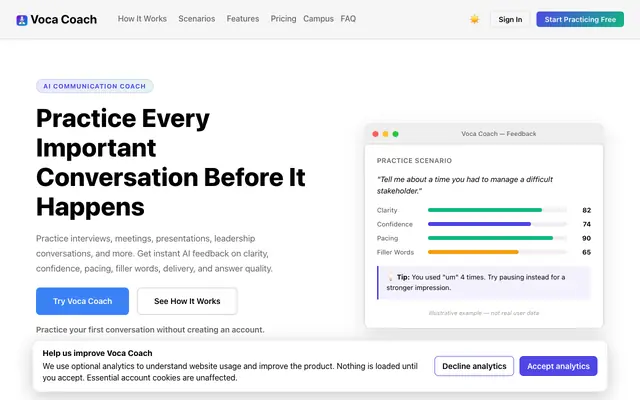Click the 'Help us improve Voca Coach' heading
Image resolution: width=640 pixels, height=400 pixels.
point(98,353)
